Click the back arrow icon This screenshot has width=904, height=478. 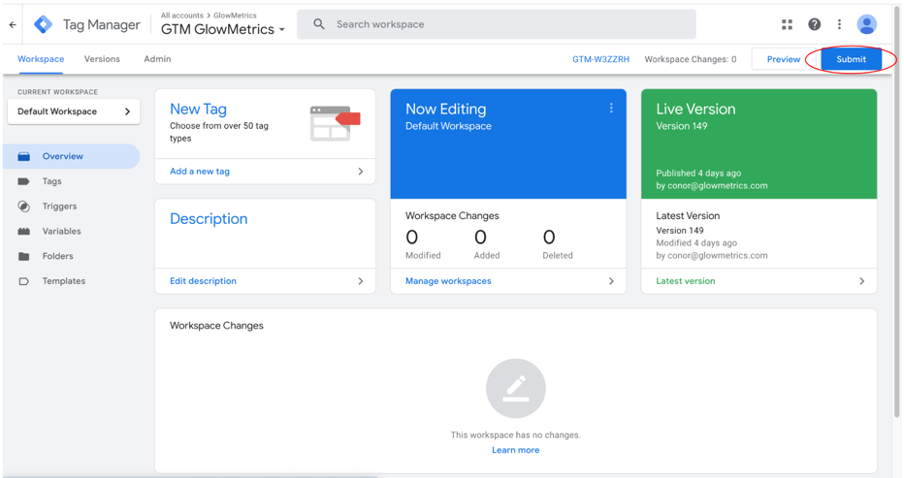pos(13,25)
